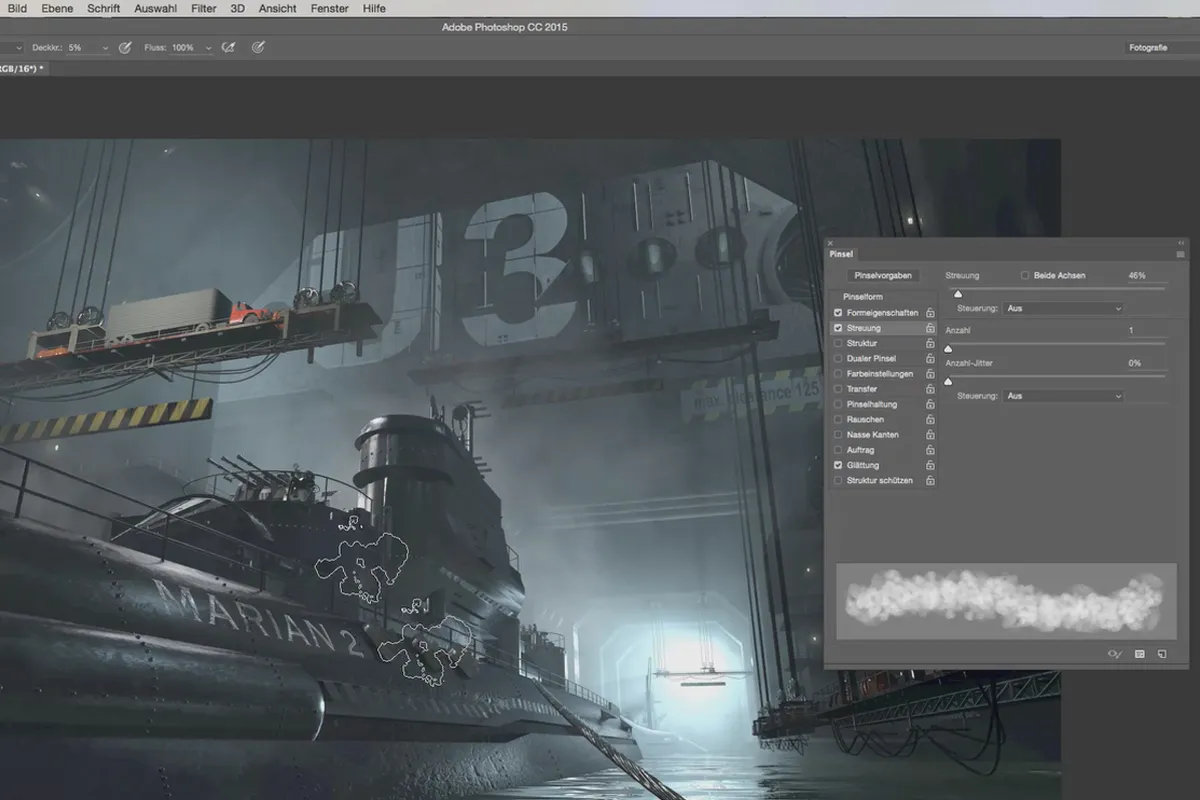This screenshot has height=800, width=1200.
Task: Enable the Struktur schützen checkbox
Action: [x=838, y=481]
